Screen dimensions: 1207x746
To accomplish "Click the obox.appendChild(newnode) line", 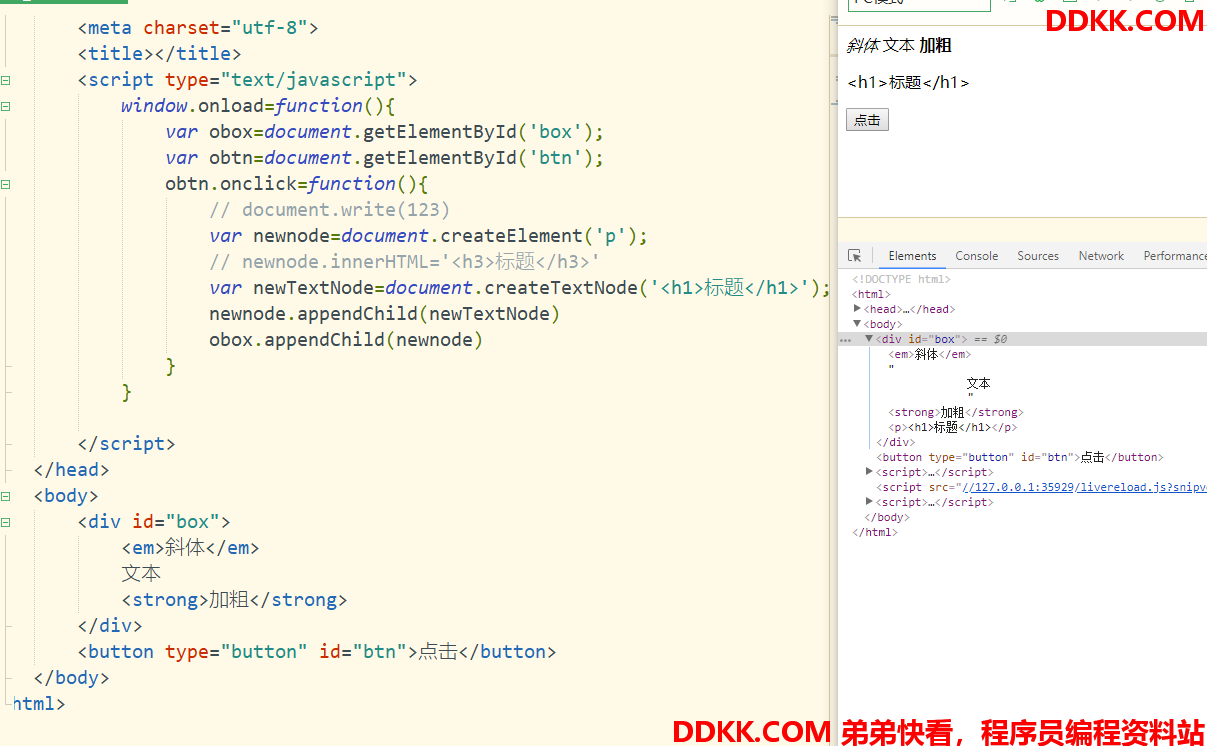I will point(346,340).
